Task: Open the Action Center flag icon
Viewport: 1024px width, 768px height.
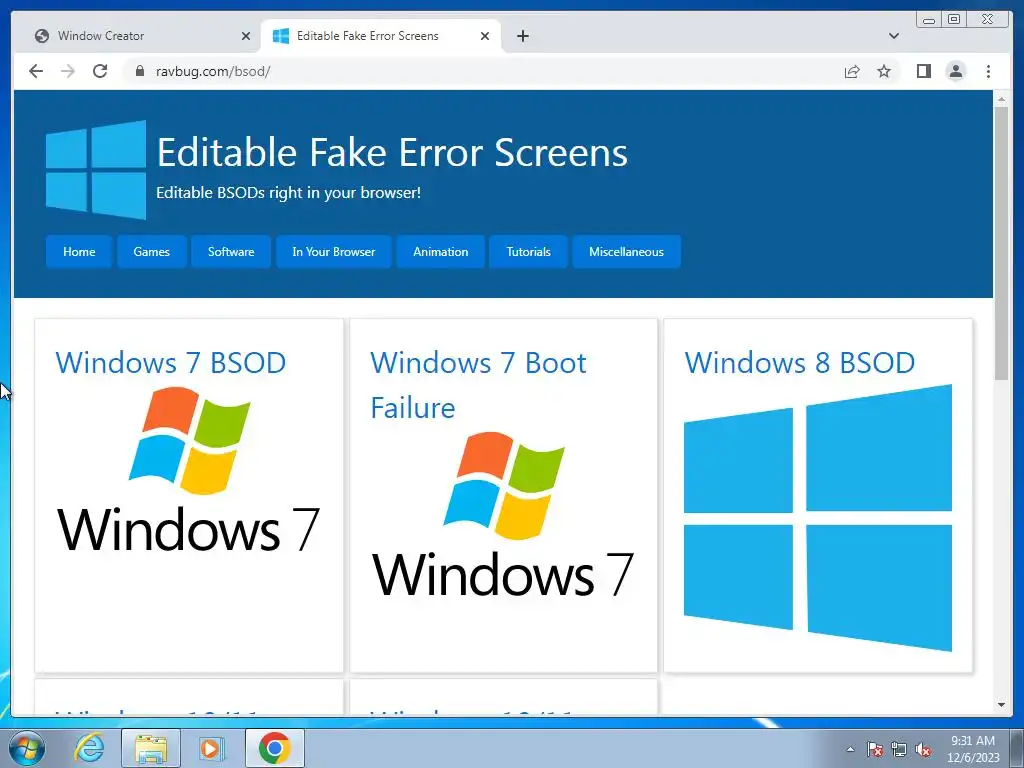Action: tap(875, 749)
